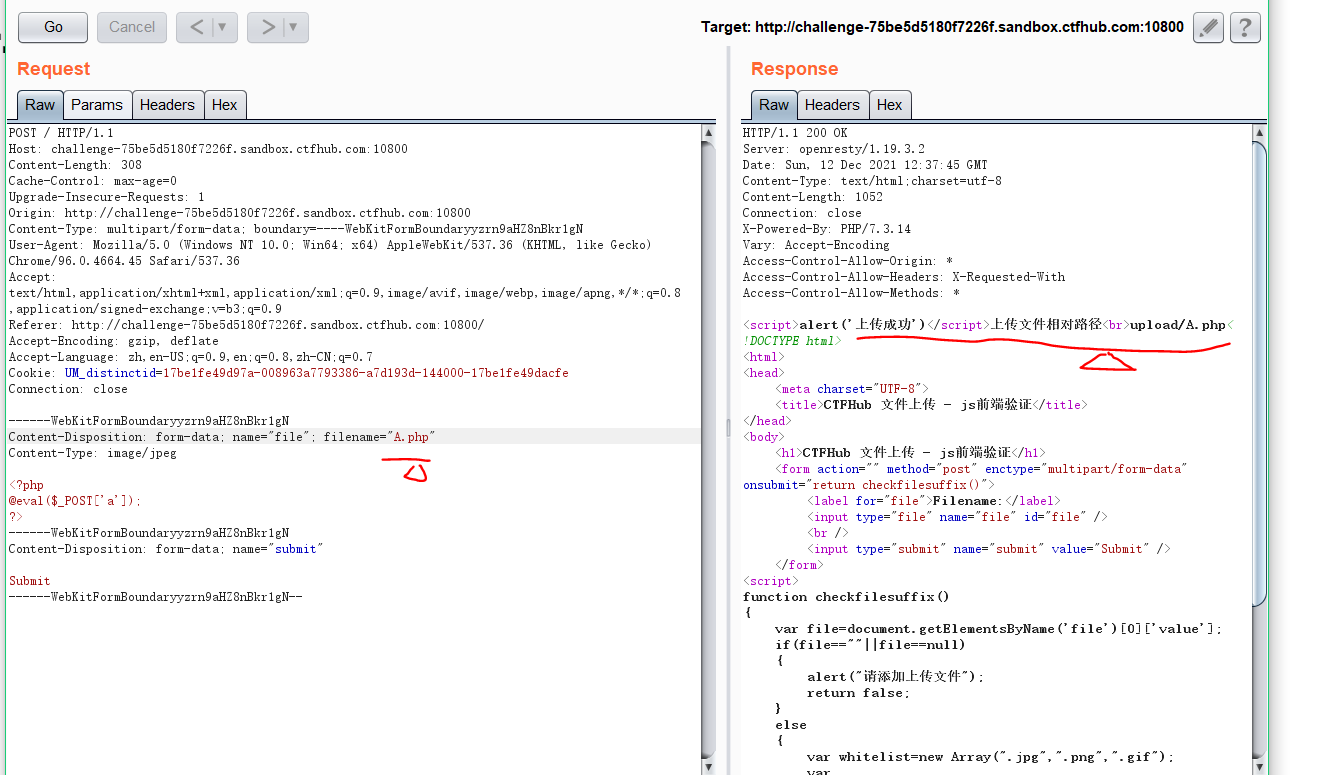
Task: Click the 'Date: Sun, 12 Dec 2021' line
Action: click(x=865, y=165)
